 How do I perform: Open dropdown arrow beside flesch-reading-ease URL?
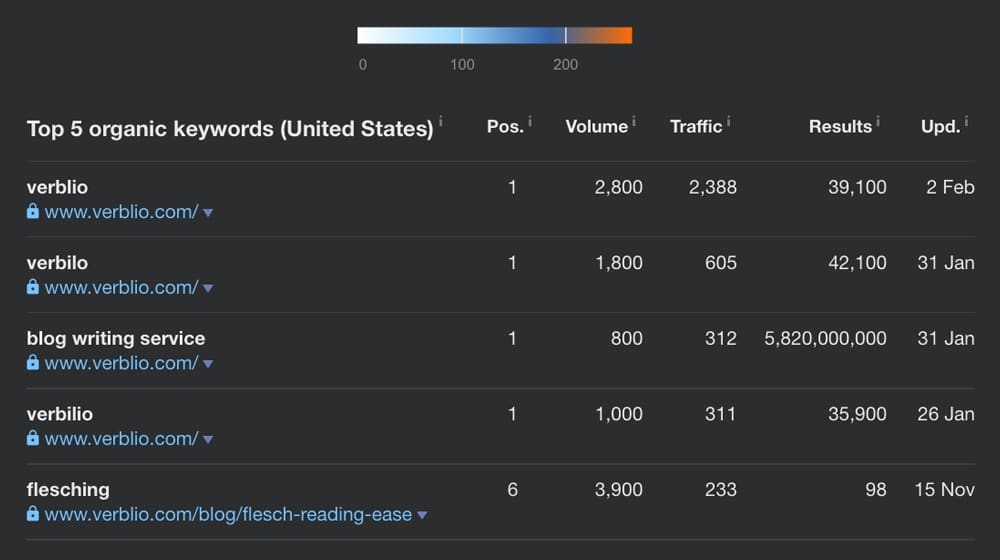point(422,515)
